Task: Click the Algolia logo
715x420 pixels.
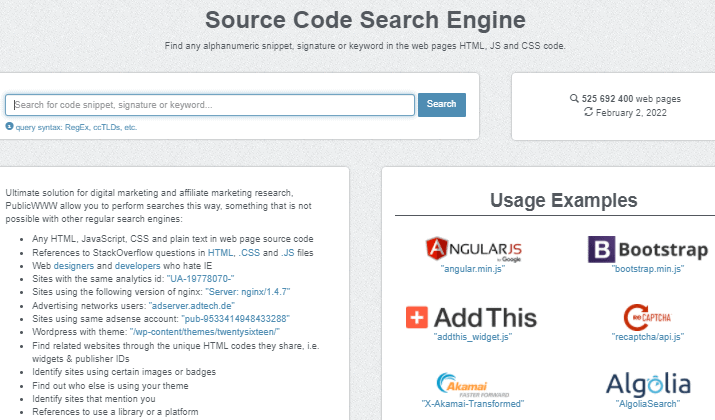Action: pyautogui.click(x=647, y=383)
